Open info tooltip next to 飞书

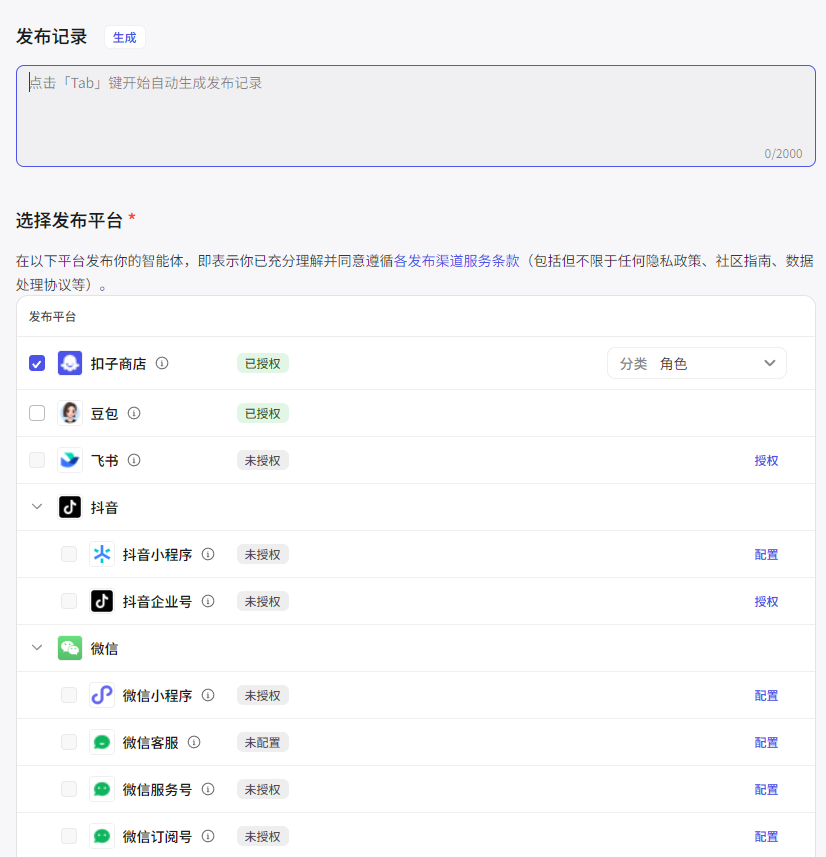click(x=134, y=460)
